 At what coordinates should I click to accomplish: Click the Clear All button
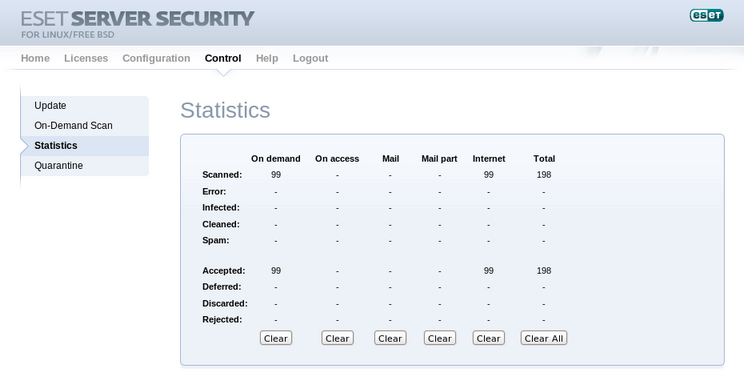544,338
